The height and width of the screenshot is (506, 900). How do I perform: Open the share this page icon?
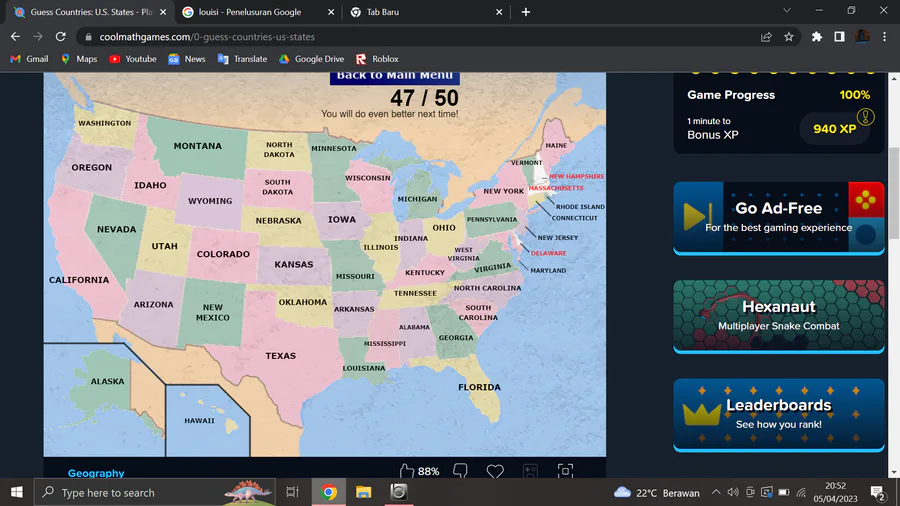coord(766,37)
